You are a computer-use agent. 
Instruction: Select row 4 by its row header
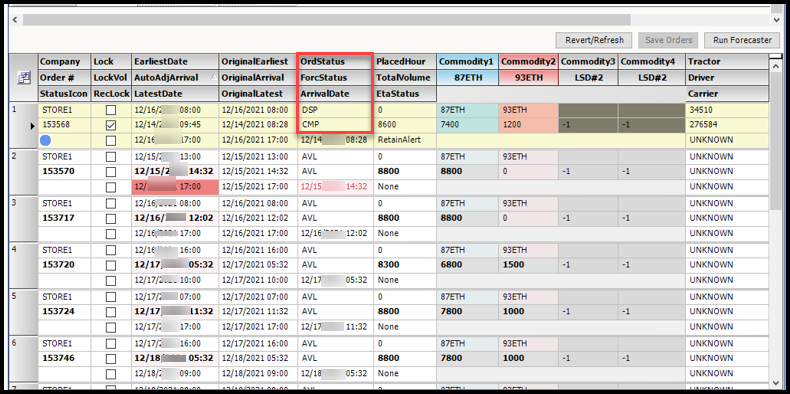24,265
